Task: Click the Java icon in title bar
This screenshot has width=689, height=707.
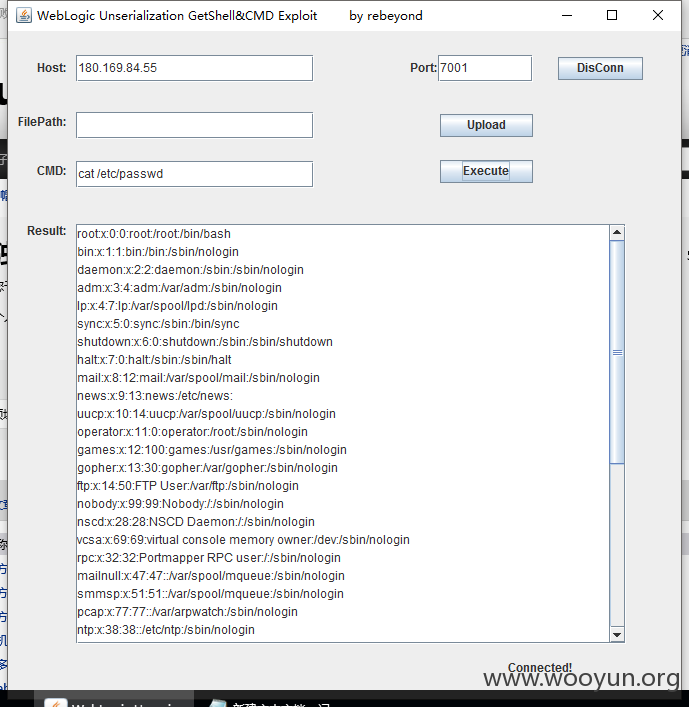Action: pyautogui.click(x=24, y=15)
